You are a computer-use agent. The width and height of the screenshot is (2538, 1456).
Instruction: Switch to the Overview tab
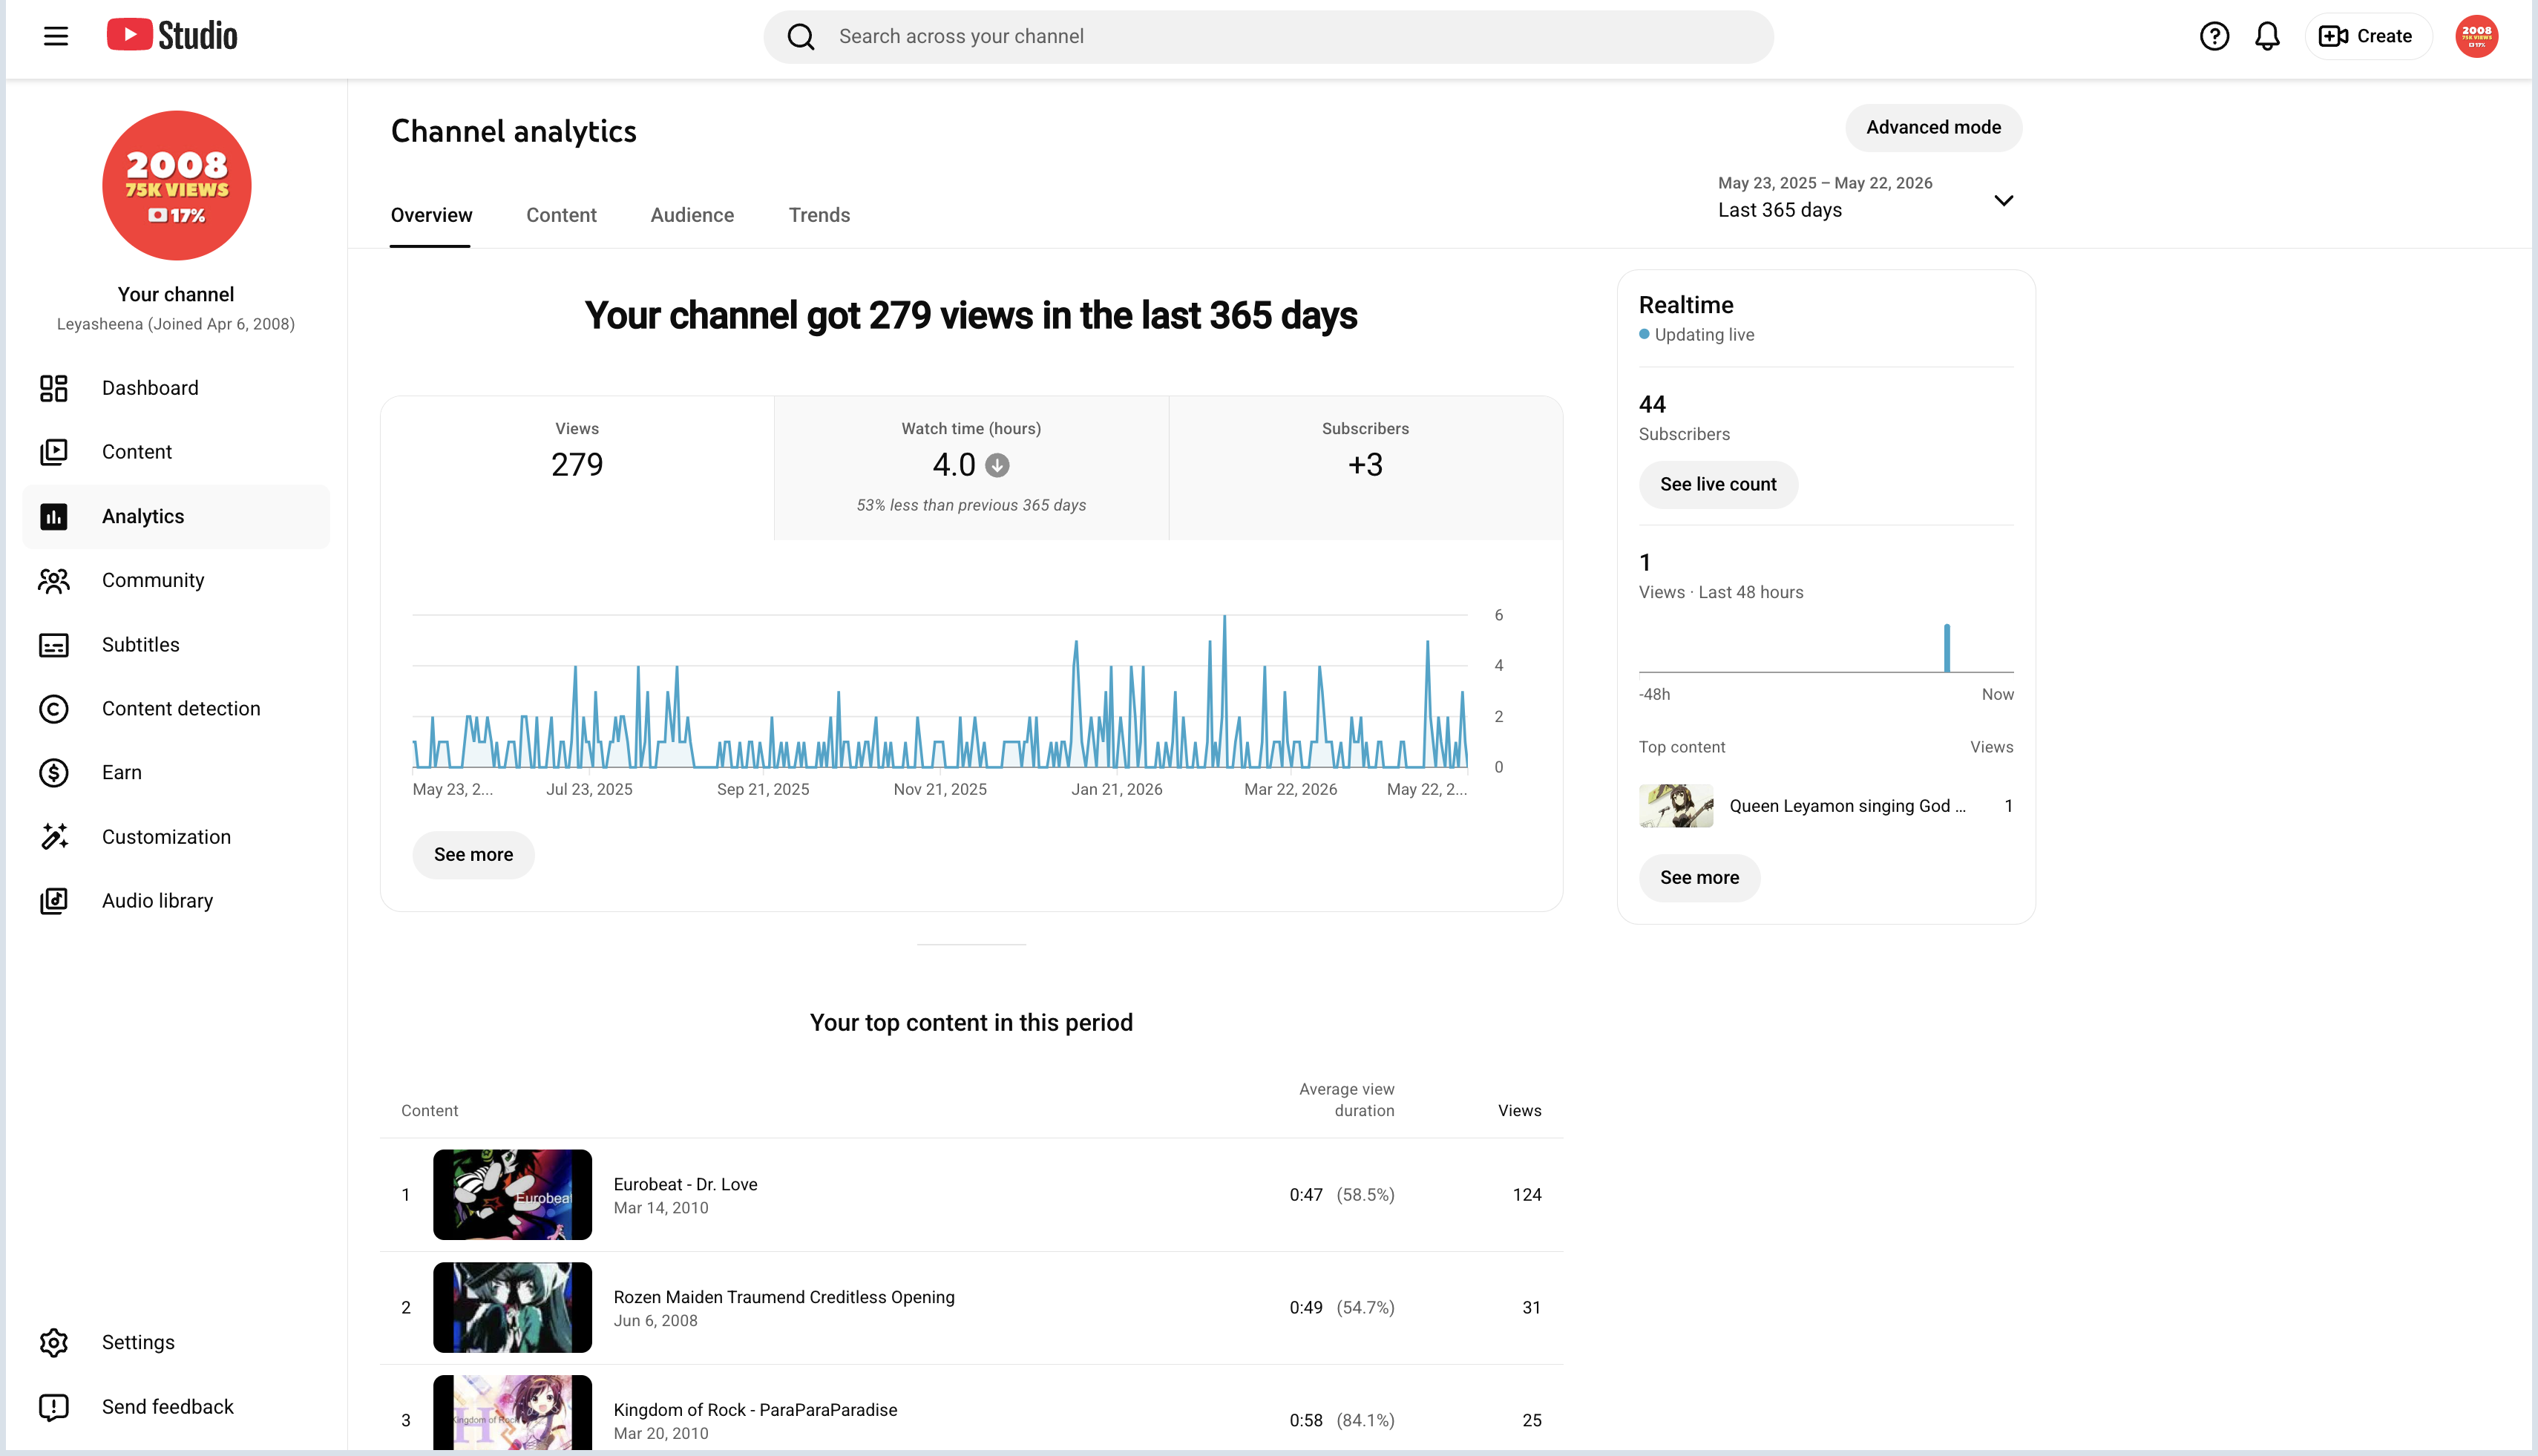[431, 215]
